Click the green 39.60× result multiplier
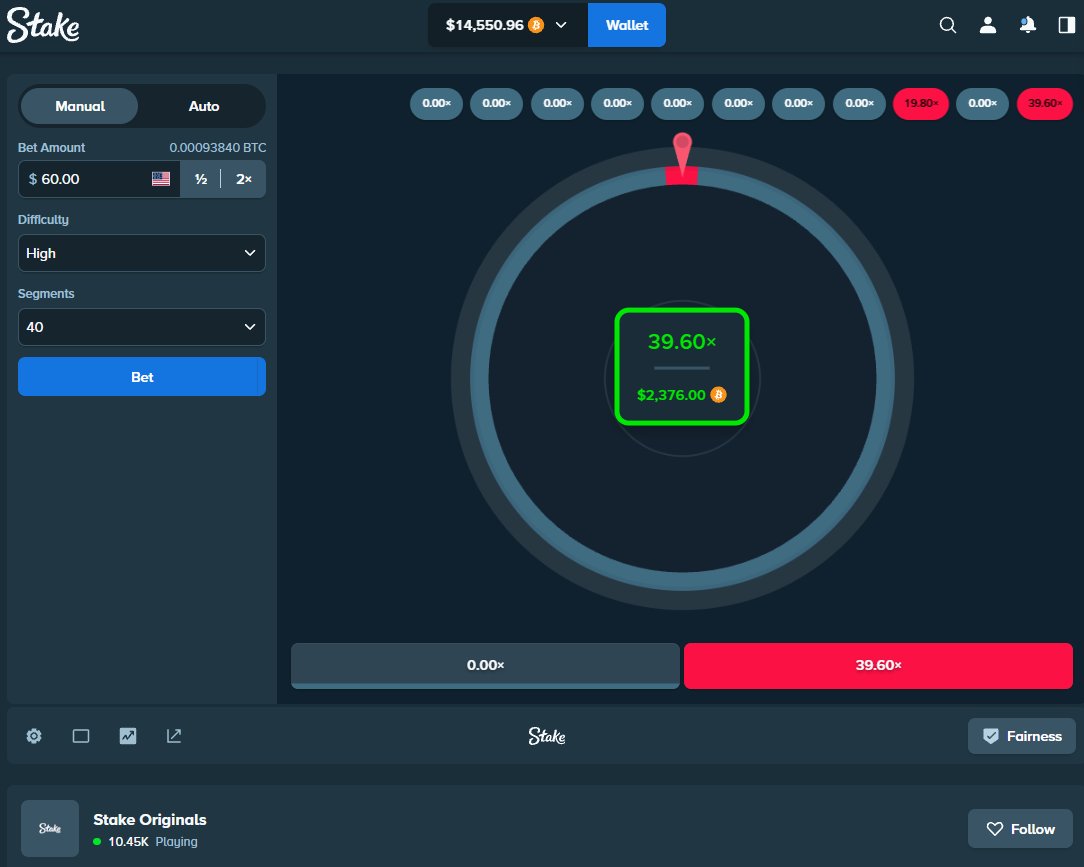Screen dimensions: 1084x867 682,342
